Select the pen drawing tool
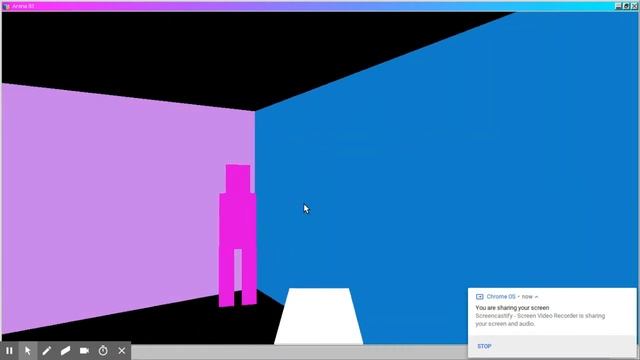Image resolution: width=640 pixels, height=360 pixels. pos(47,351)
